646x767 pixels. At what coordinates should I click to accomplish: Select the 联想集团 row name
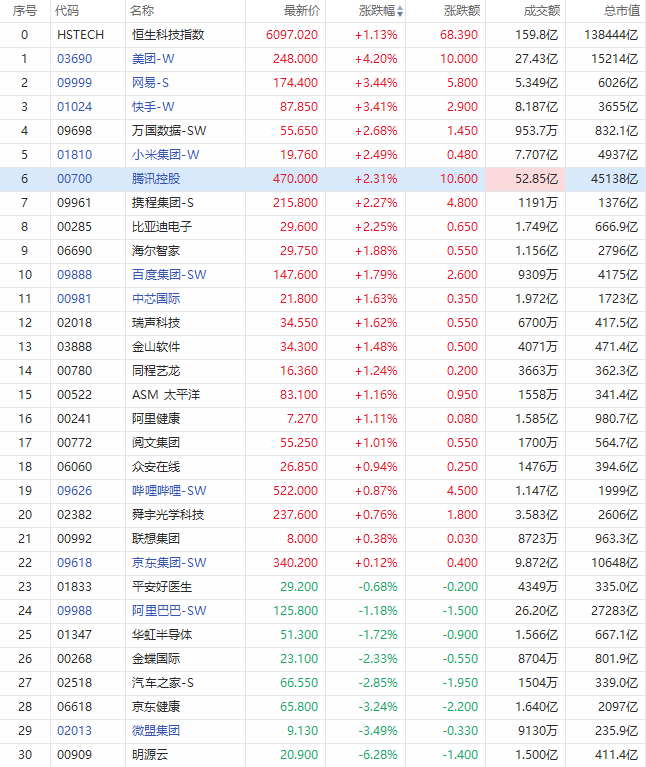pos(156,539)
